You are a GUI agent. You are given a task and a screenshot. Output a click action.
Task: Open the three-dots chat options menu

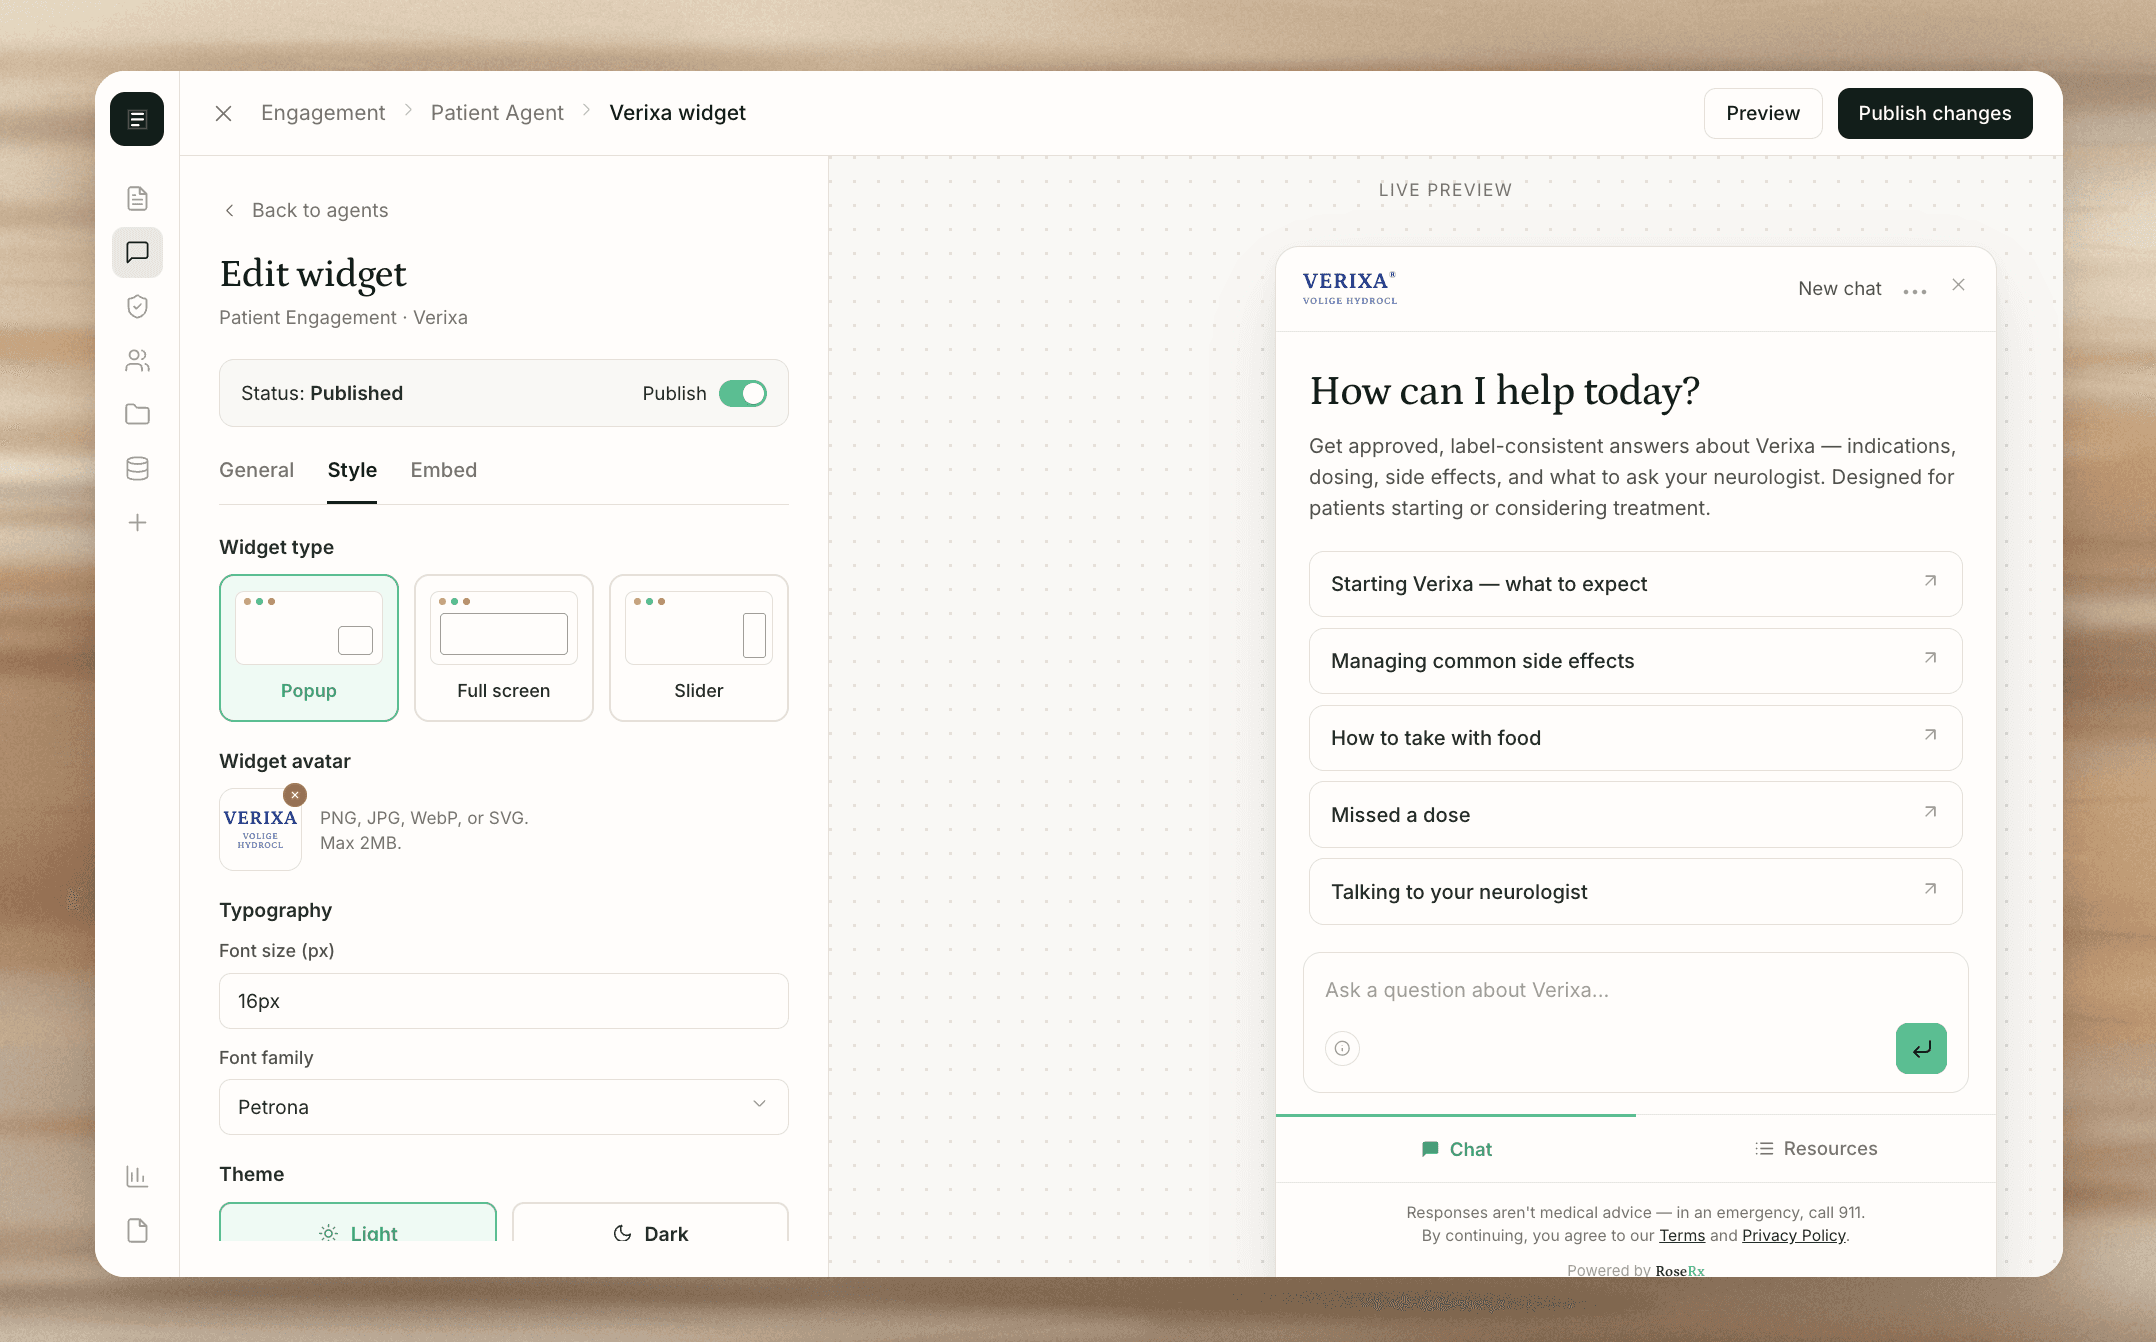tap(1914, 291)
